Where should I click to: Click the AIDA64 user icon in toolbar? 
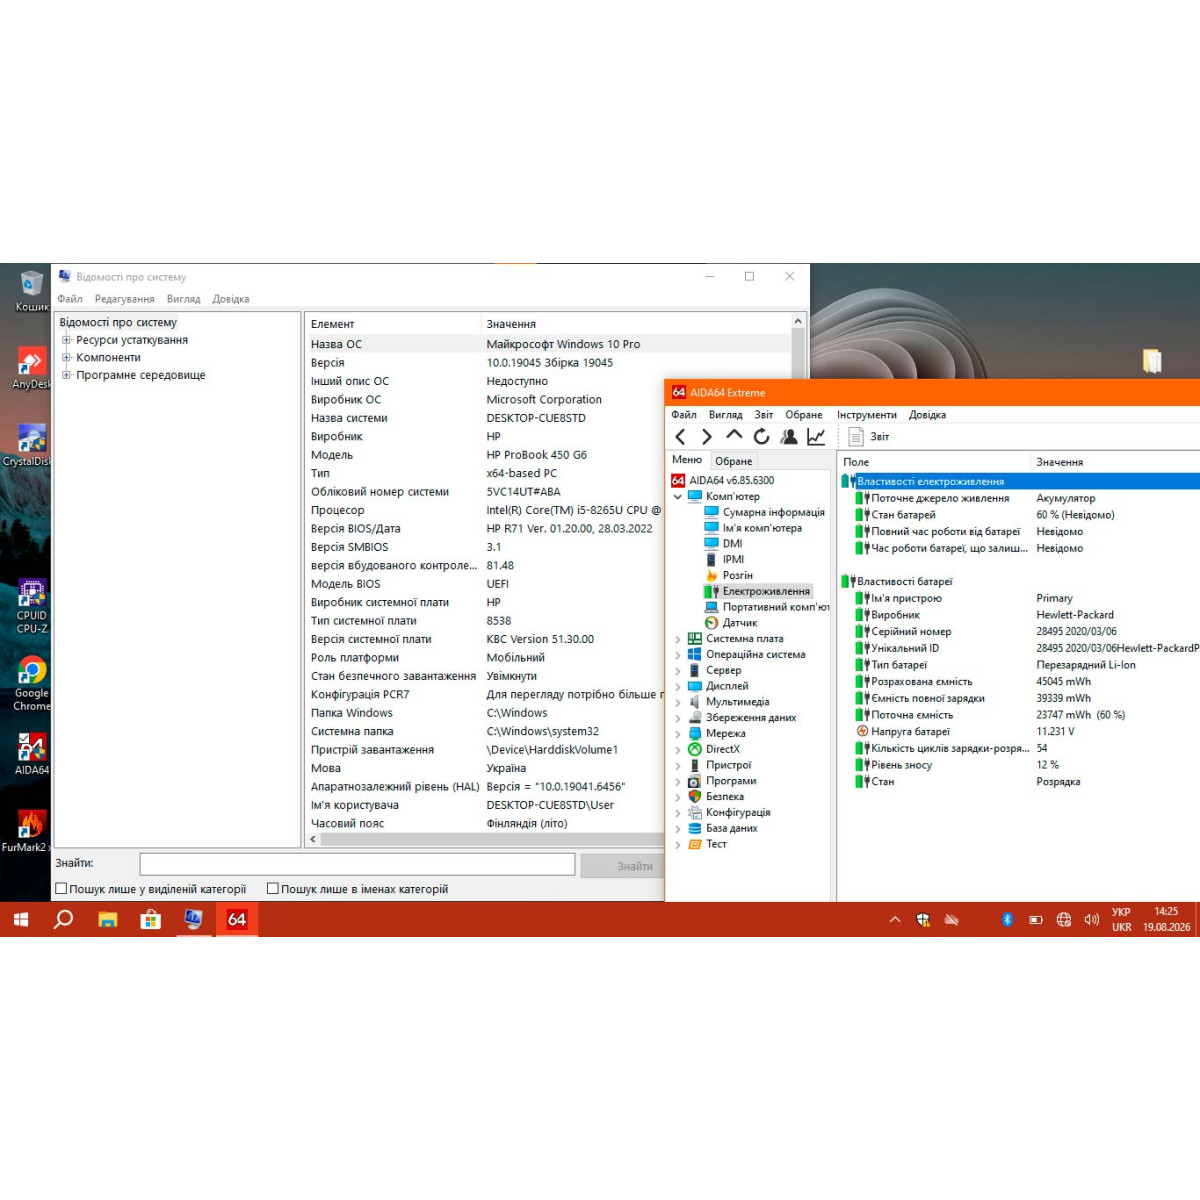pos(789,437)
